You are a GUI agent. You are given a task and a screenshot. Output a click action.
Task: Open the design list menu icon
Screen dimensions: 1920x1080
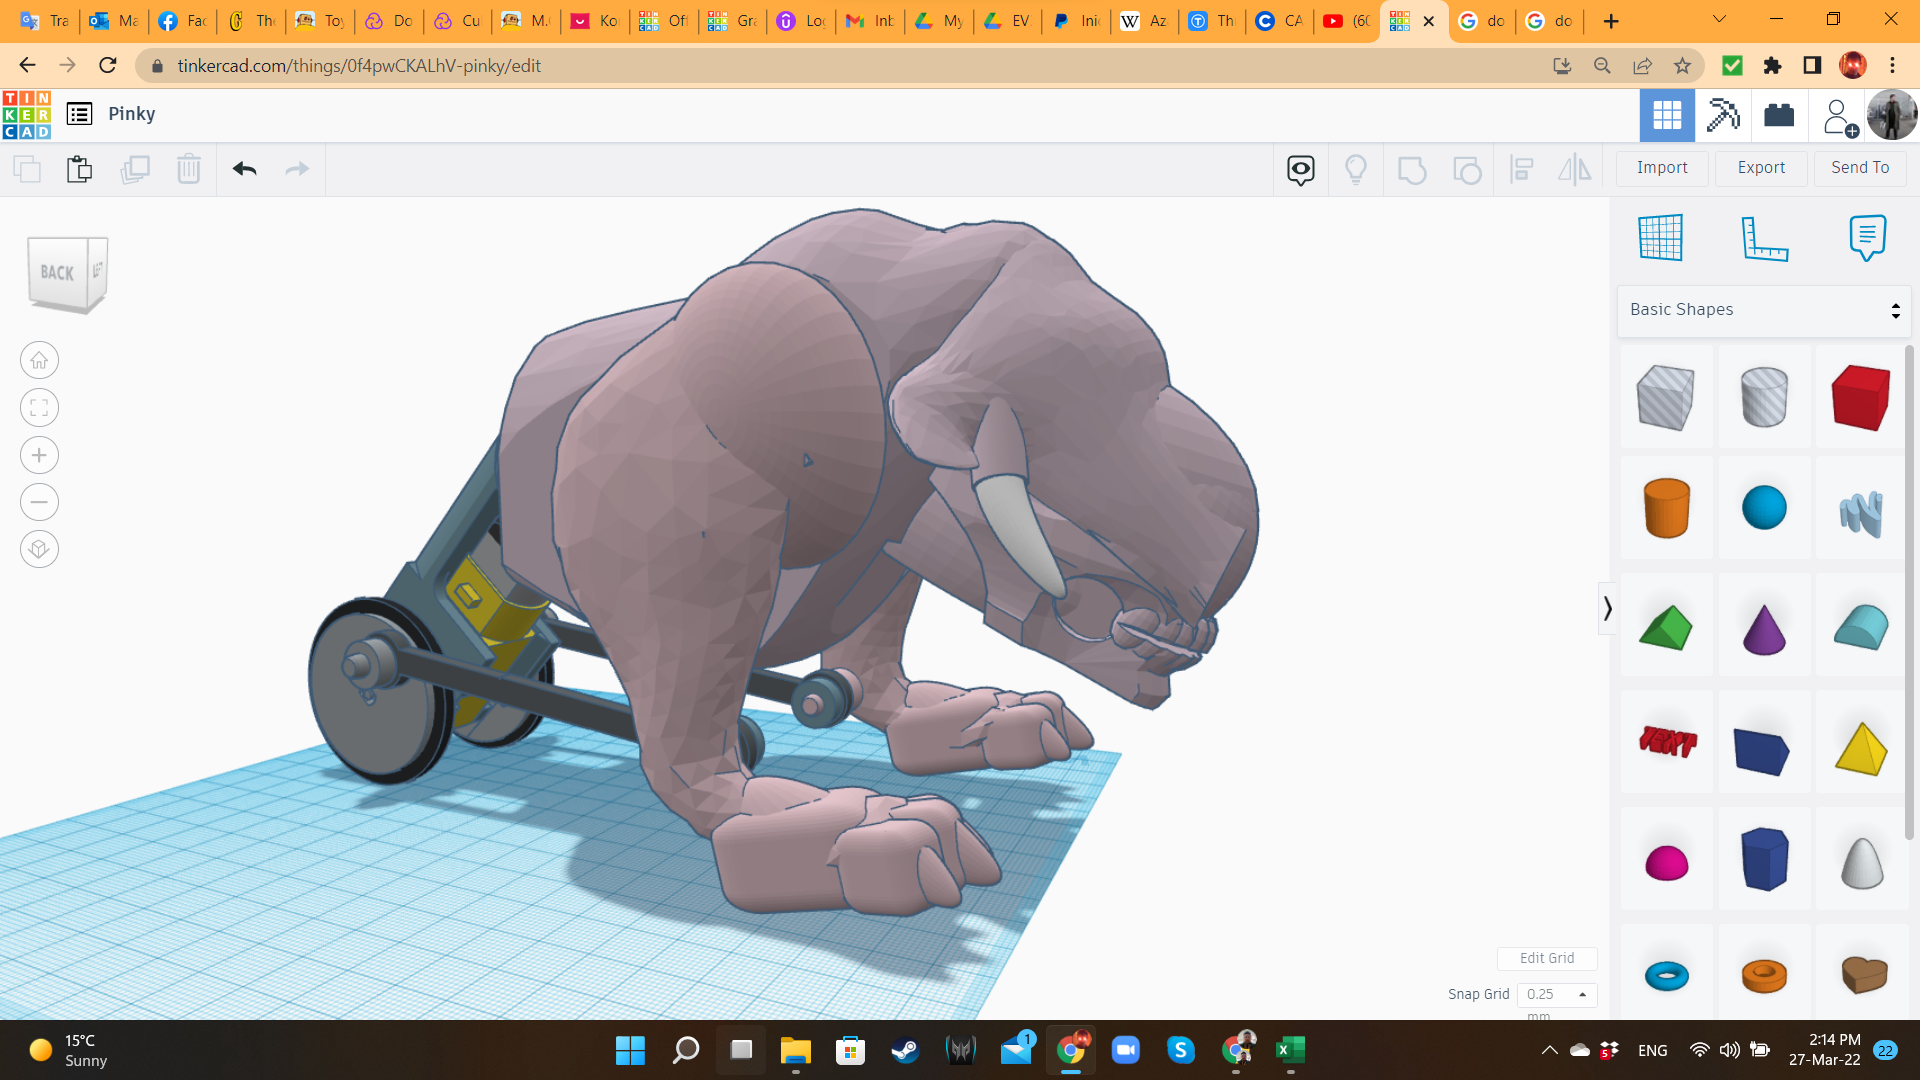[x=80, y=114]
